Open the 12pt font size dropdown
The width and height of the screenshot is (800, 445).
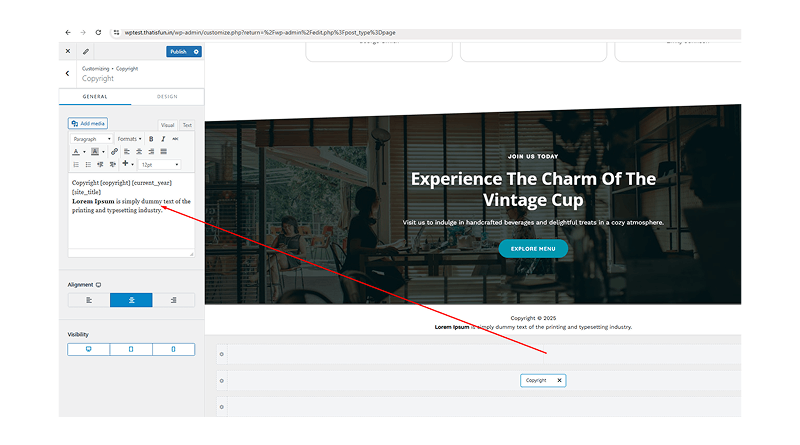pos(160,164)
